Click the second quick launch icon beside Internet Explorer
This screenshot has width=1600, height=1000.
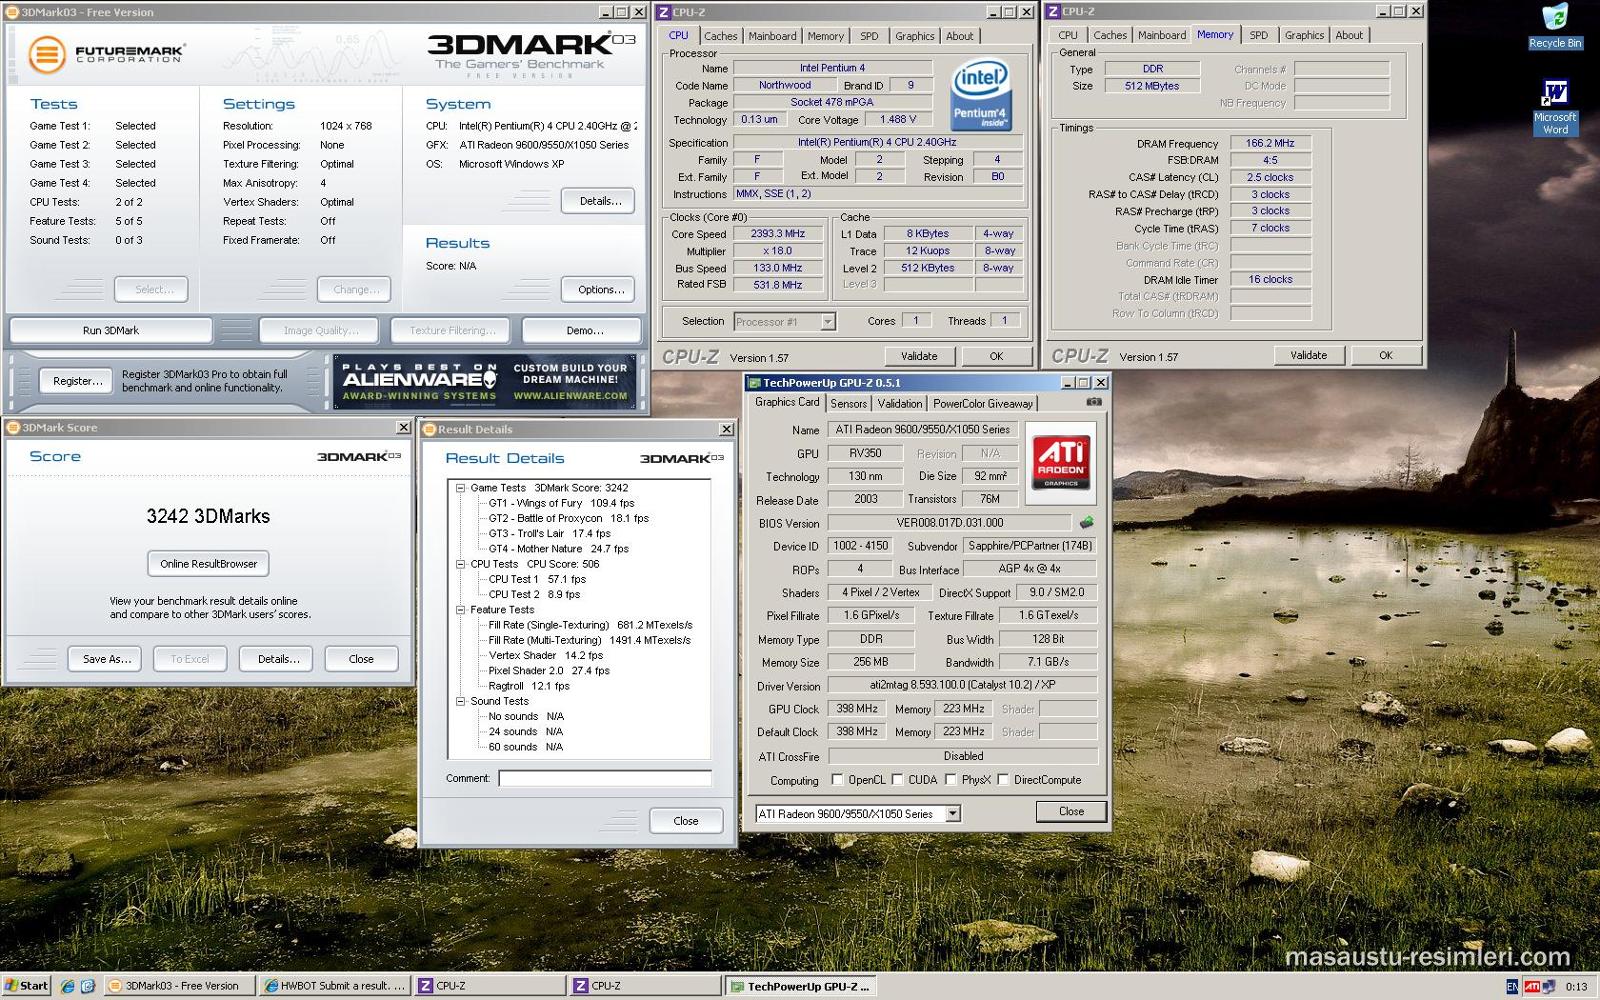click(87, 986)
